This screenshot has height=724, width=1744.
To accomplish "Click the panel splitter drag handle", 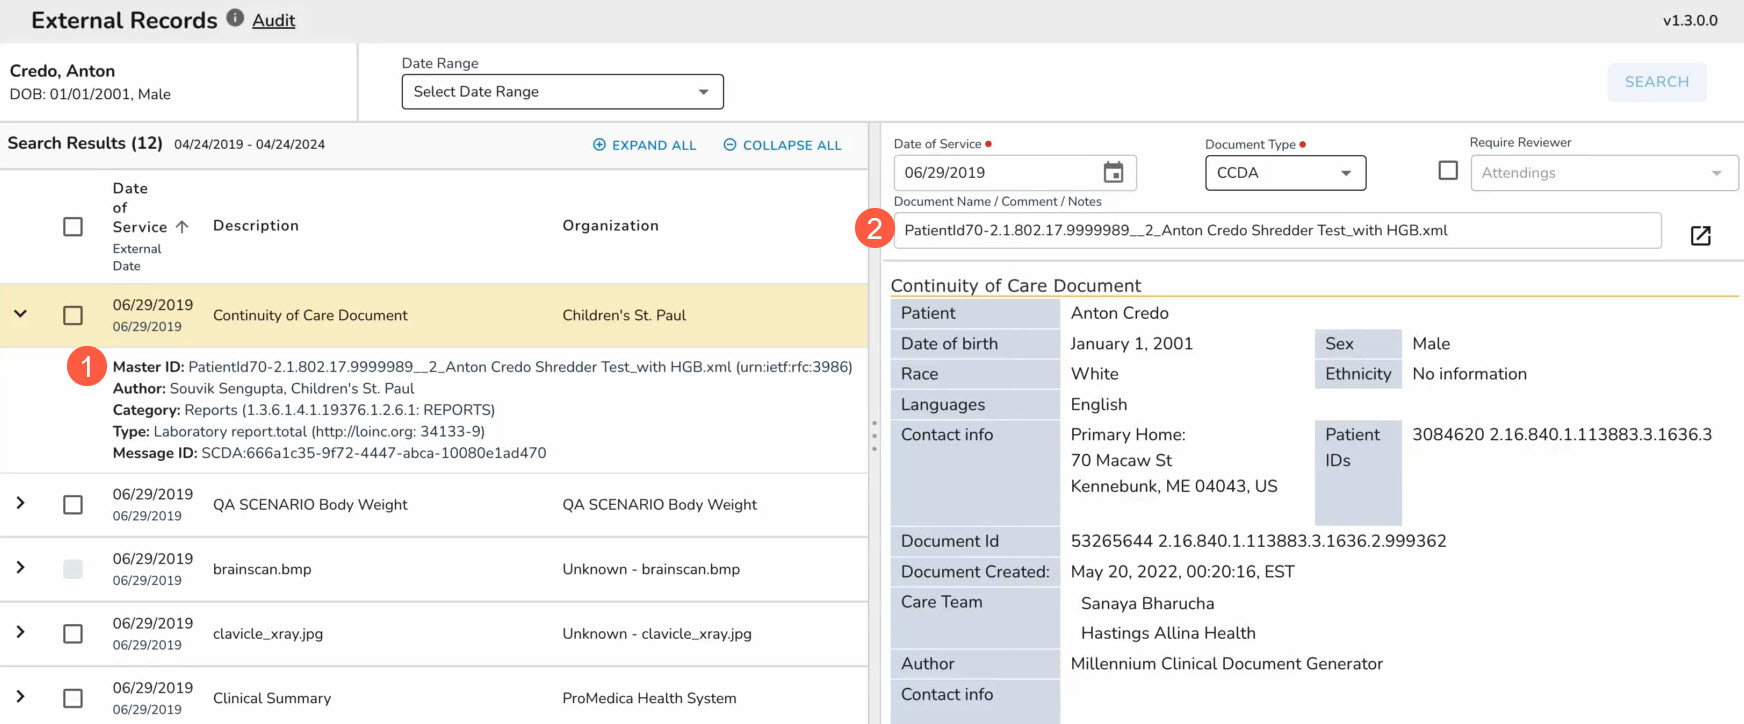I will pyautogui.click(x=874, y=435).
